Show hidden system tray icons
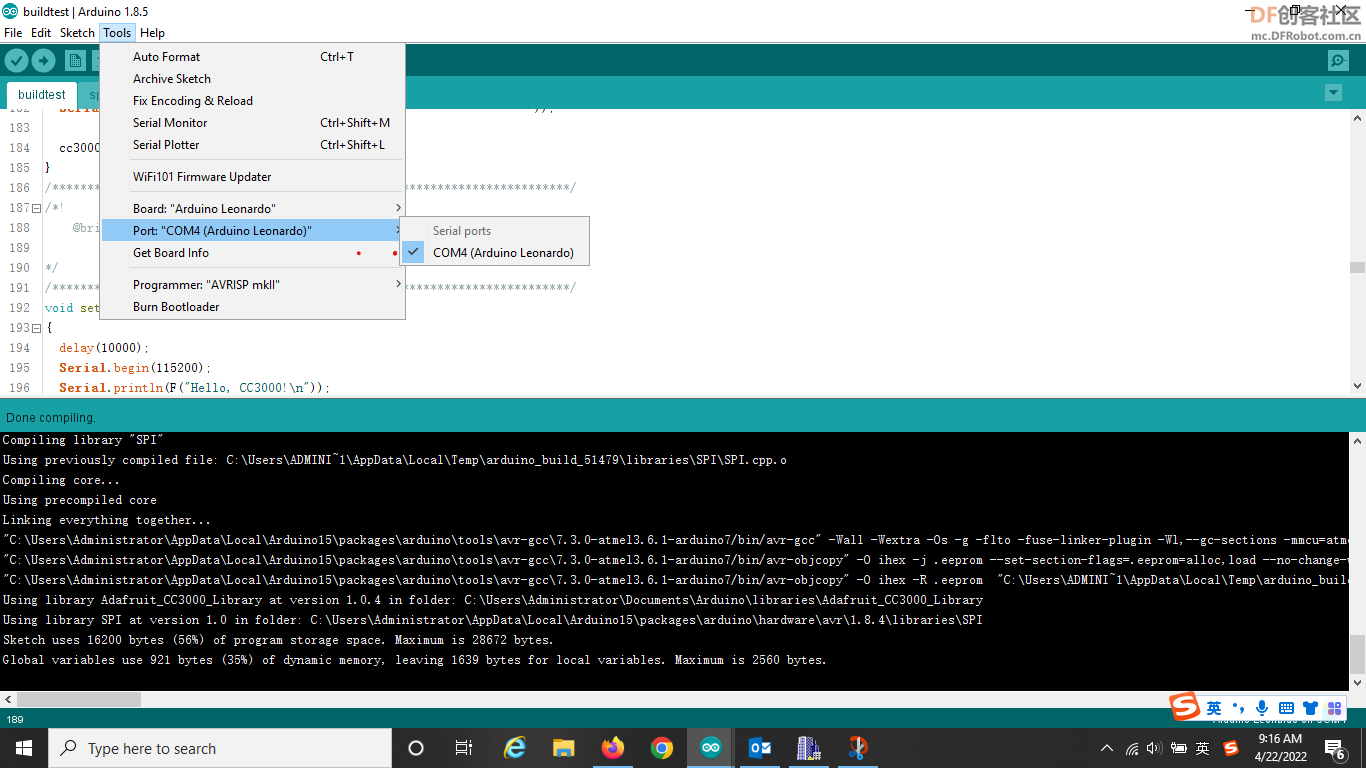 (x=1106, y=748)
